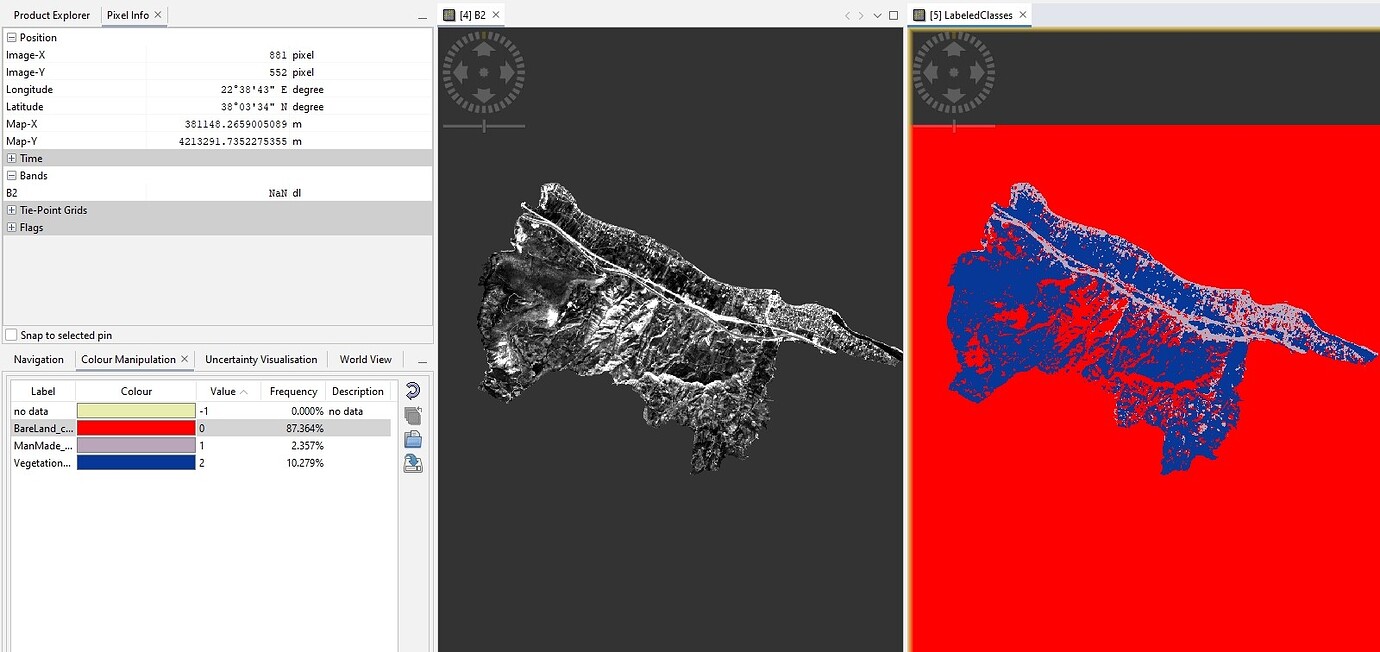Pan right in the B2 view
The width and height of the screenshot is (1380, 652).
pos(508,72)
